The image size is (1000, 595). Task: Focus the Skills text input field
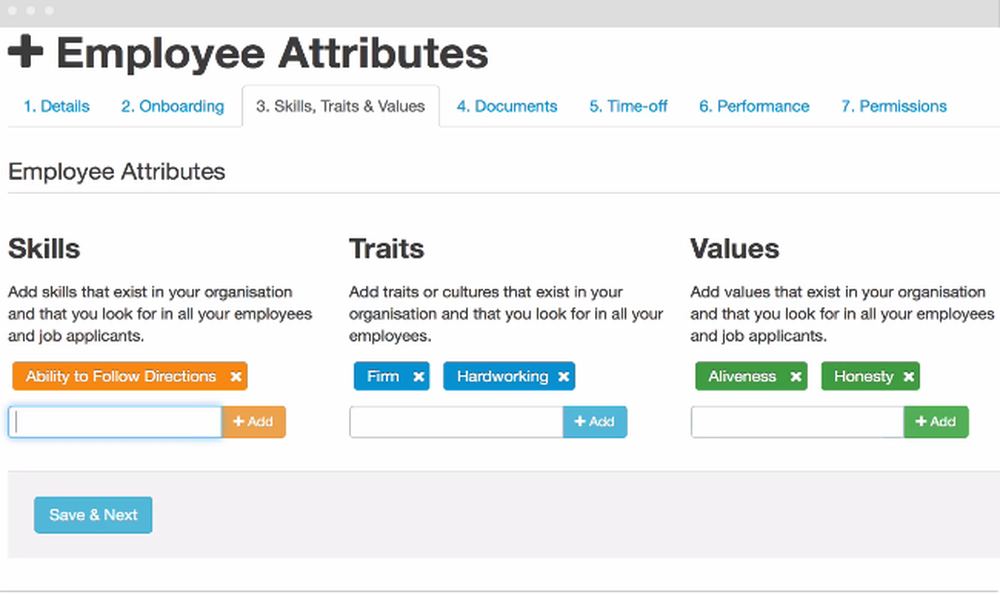tap(115, 422)
